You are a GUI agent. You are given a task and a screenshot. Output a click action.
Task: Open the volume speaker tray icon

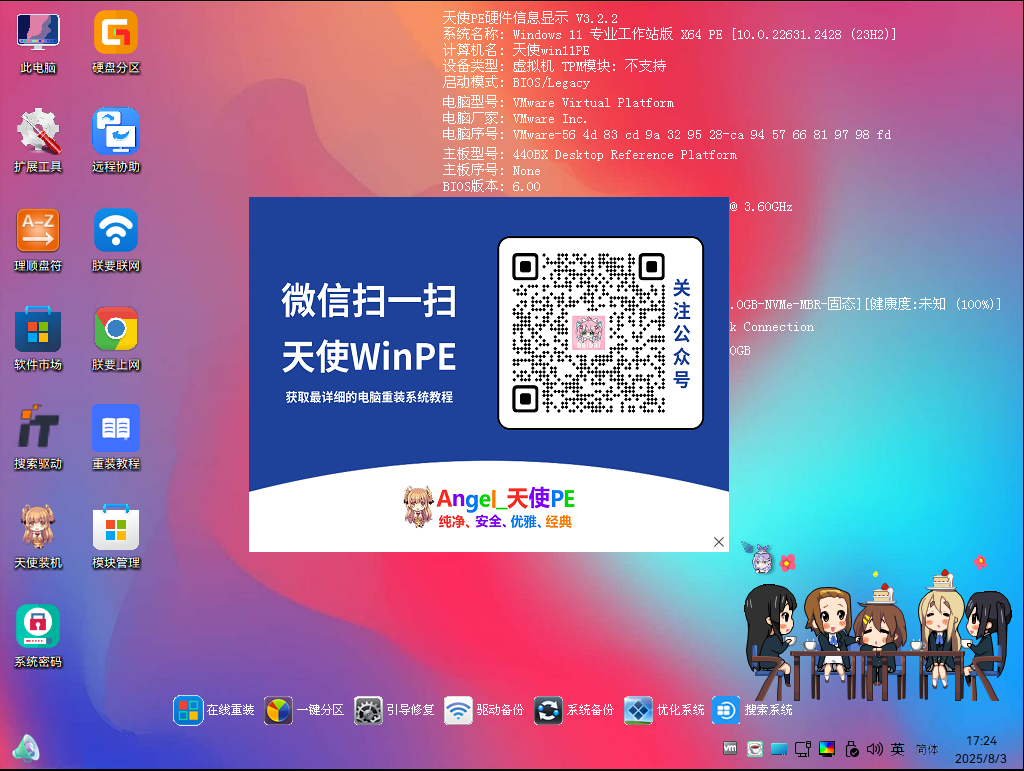(874, 749)
